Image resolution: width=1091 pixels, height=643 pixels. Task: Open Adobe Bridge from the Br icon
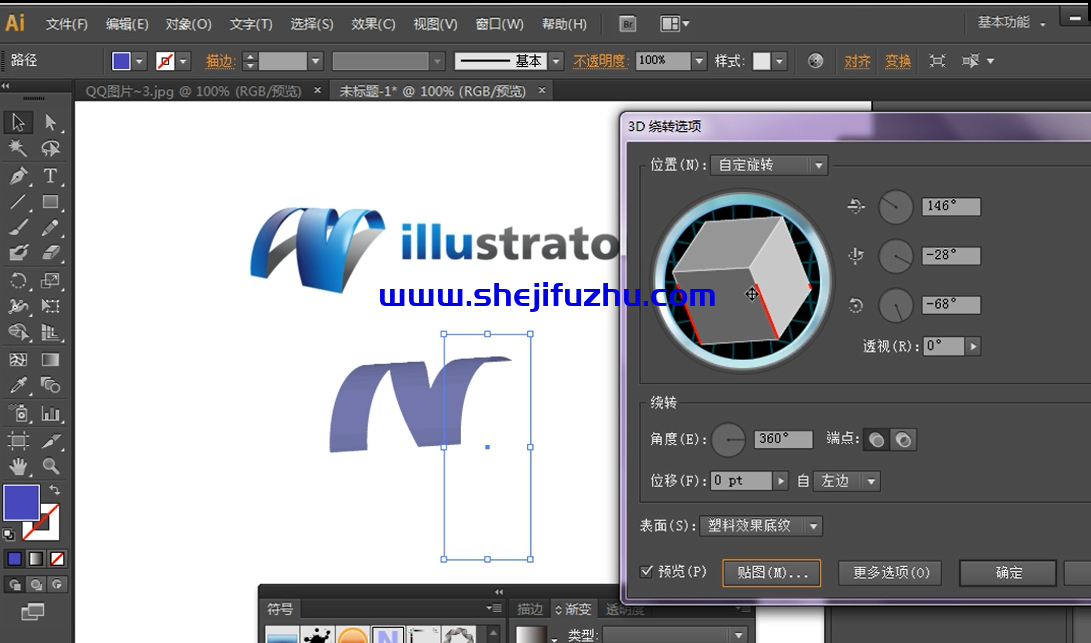628,24
